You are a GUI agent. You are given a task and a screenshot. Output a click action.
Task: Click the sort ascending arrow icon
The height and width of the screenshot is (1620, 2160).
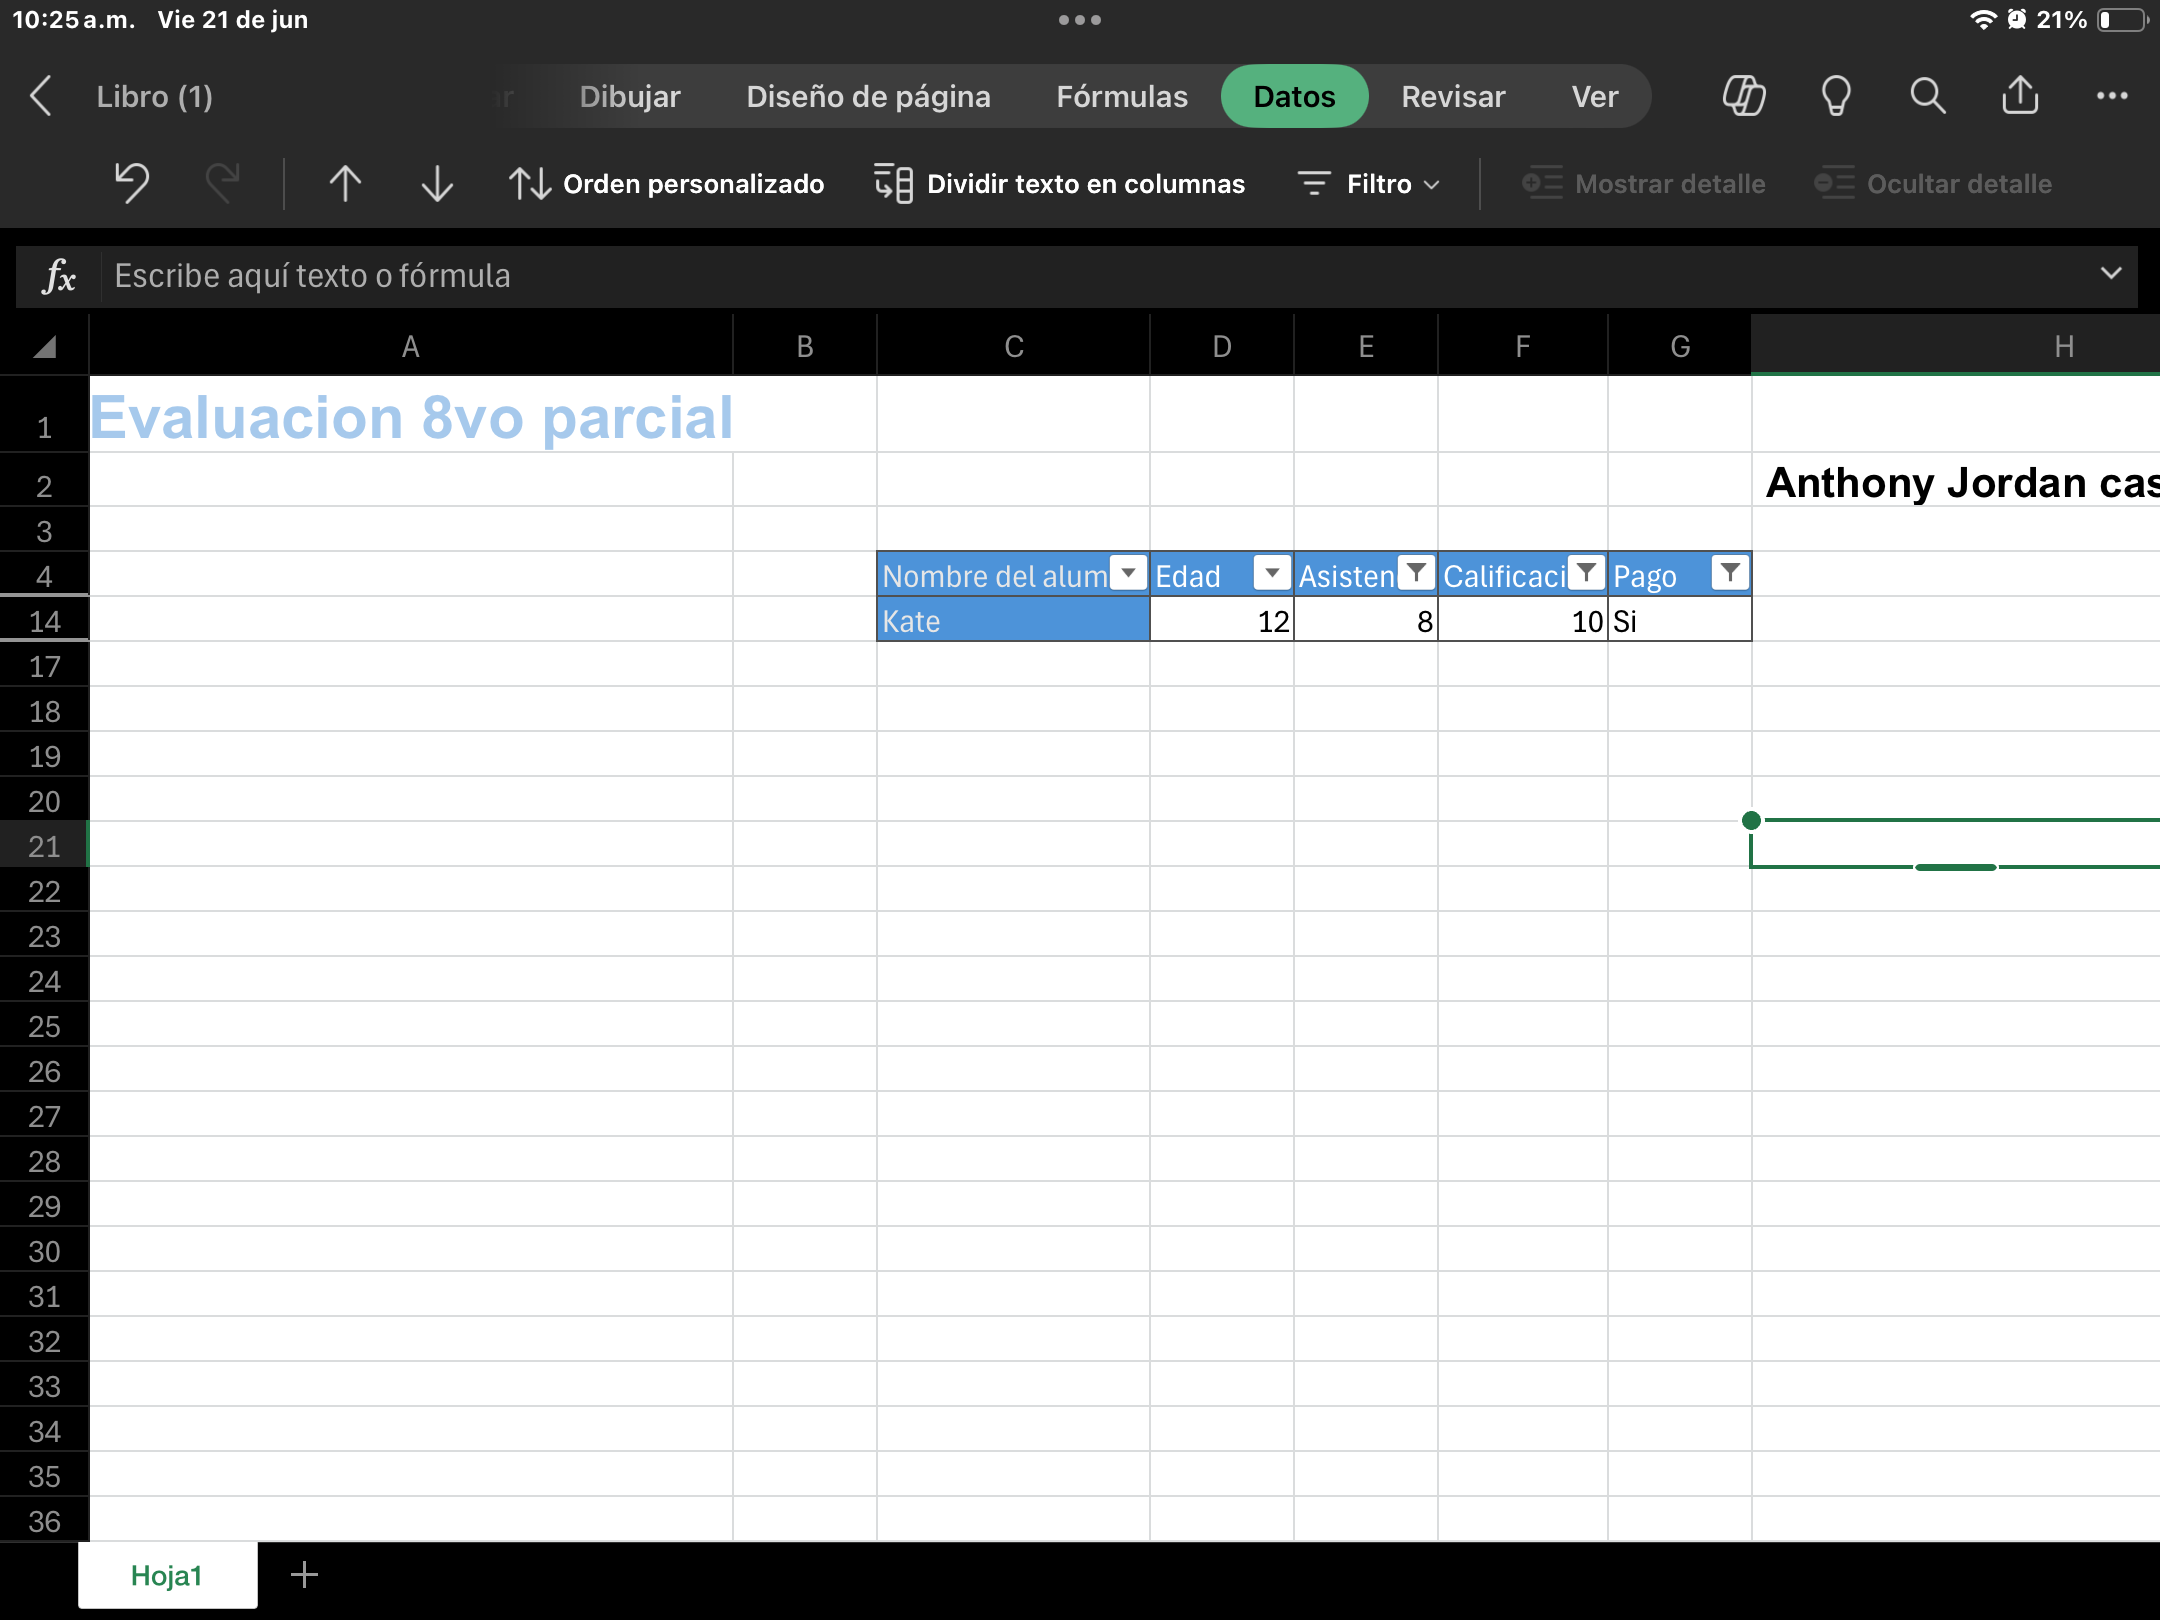345,183
